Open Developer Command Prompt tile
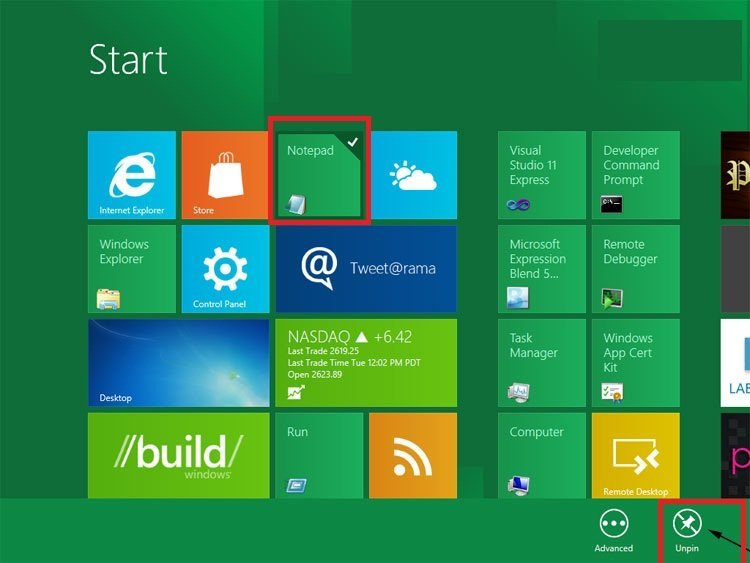 coord(635,175)
